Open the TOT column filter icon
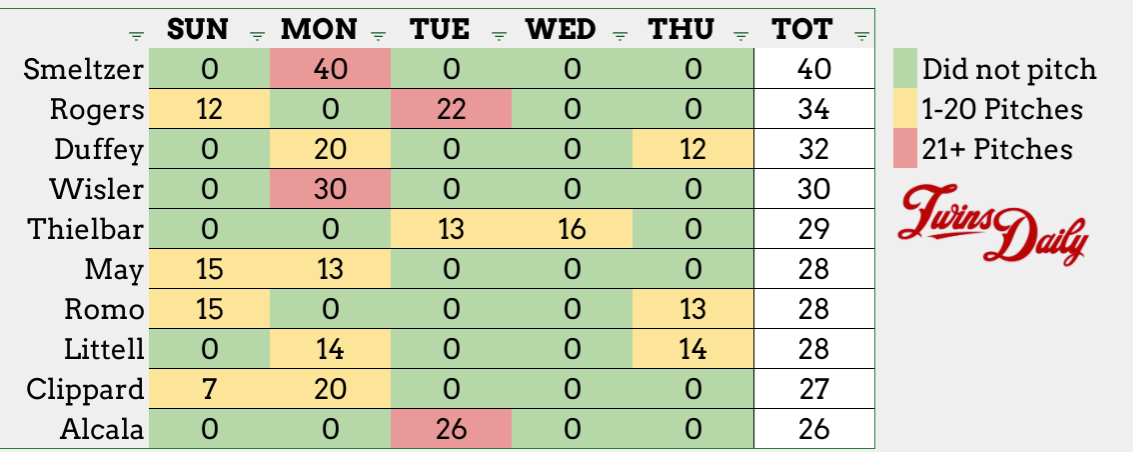The width and height of the screenshot is (1133, 452). [861, 36]
